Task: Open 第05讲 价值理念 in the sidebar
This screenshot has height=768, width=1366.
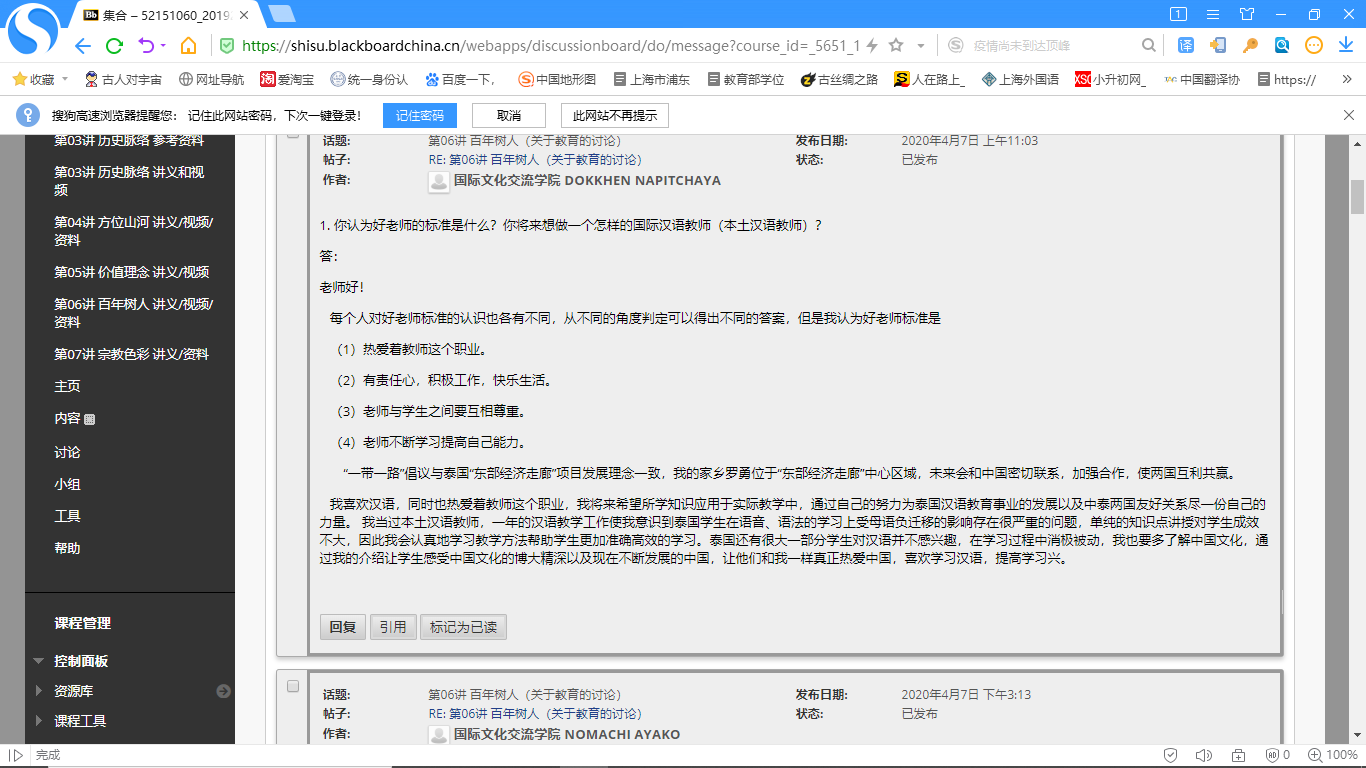Action: [x=131, y=272]
